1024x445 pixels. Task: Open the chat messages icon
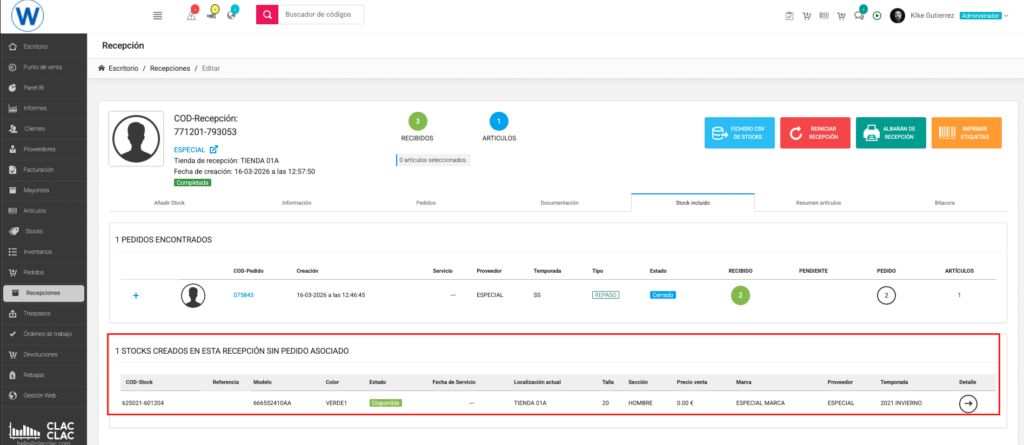[x=859, y=15]
